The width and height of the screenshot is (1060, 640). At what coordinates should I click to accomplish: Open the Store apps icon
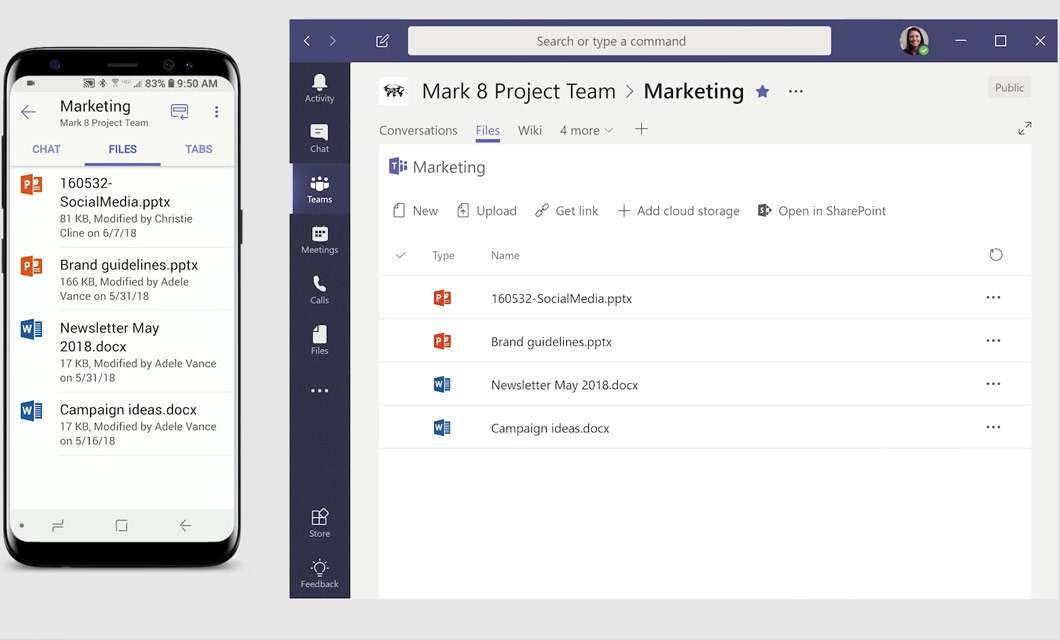pyautogui.click(x=319, y=522)
